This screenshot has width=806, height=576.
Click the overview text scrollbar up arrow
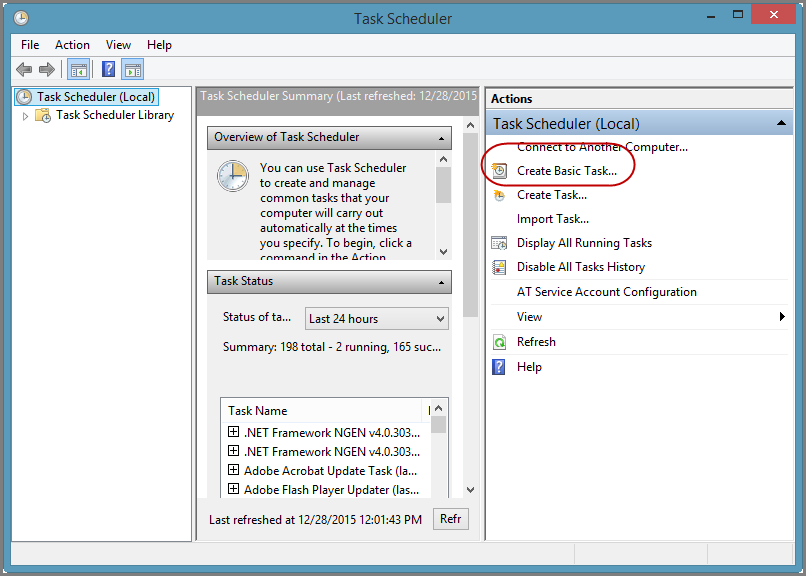coord(444,159)
